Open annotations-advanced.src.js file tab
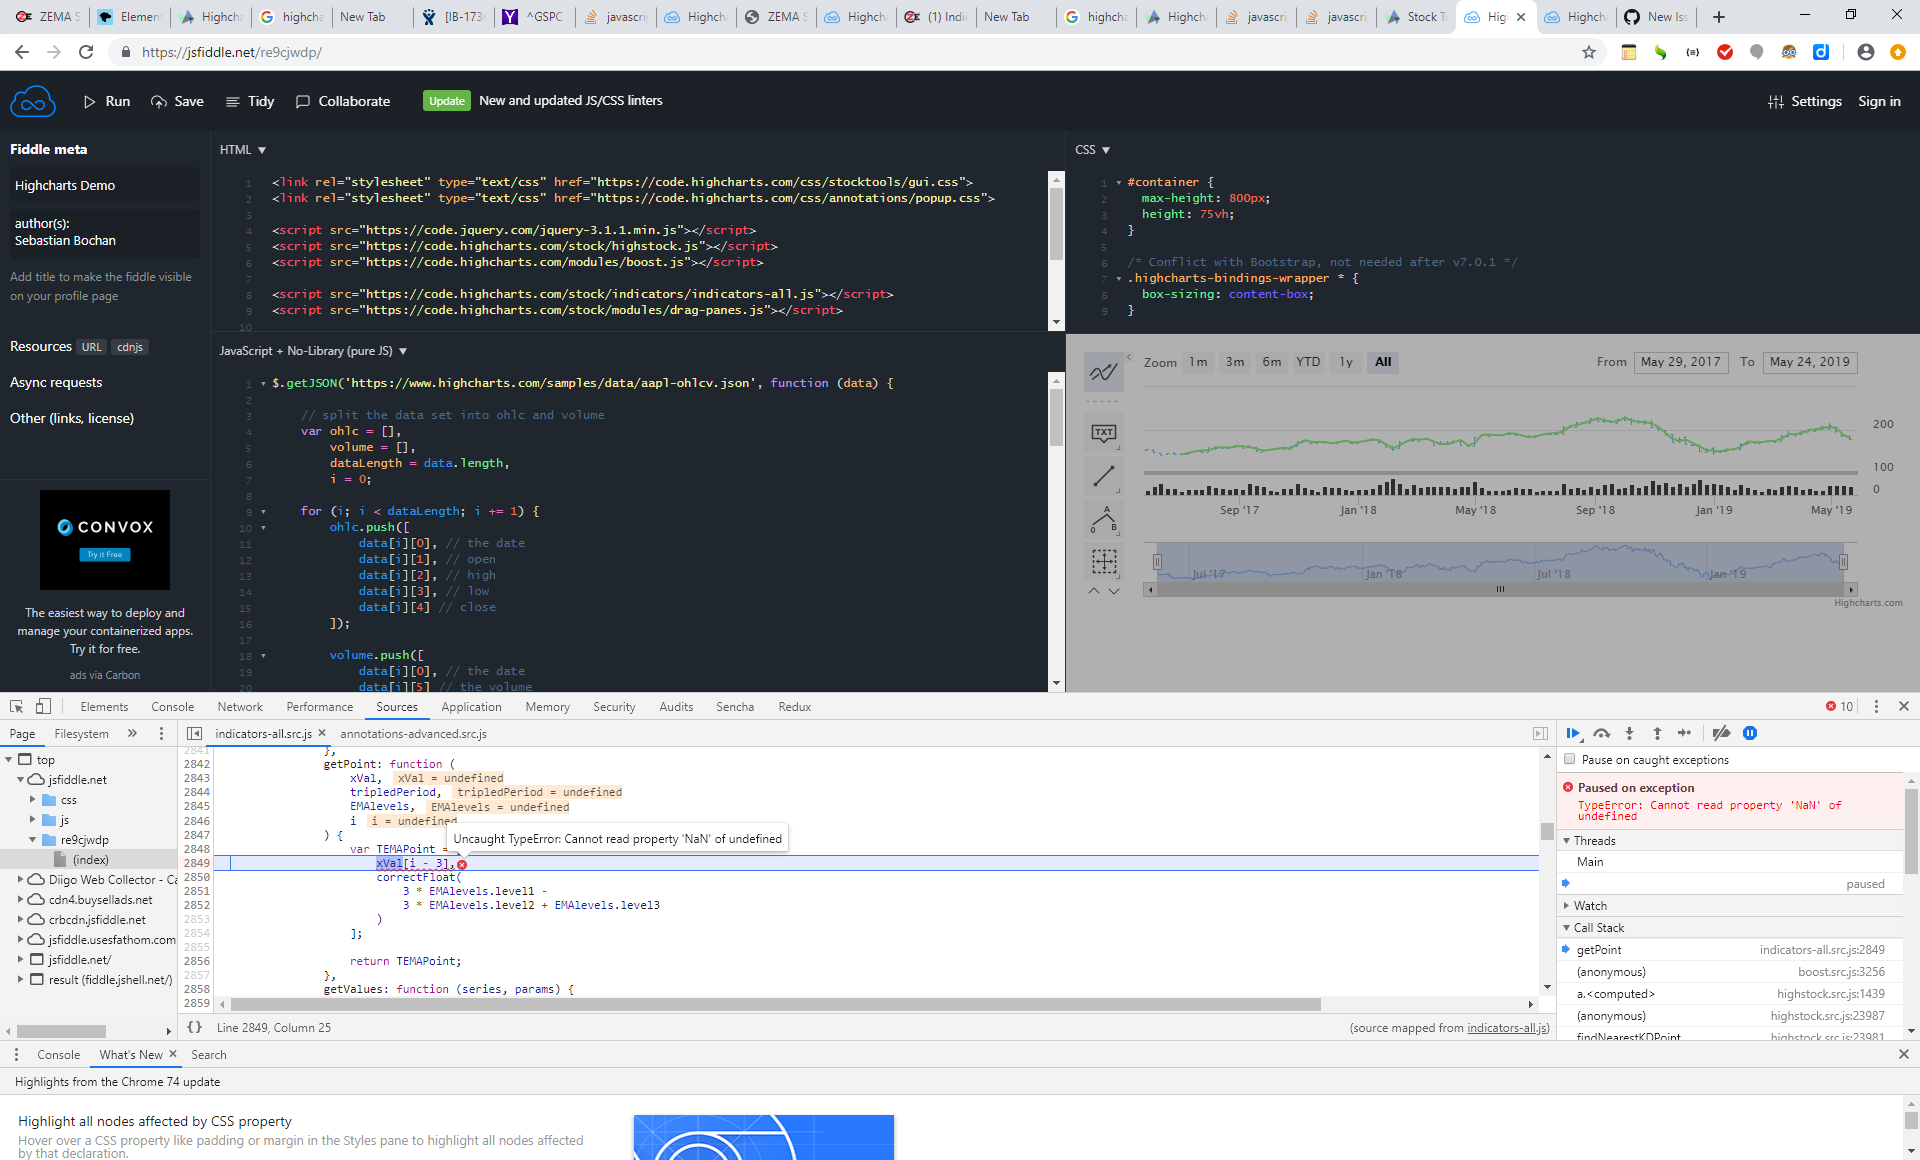This screenshot has width=1920, height=1160. (x=413, y=733)
